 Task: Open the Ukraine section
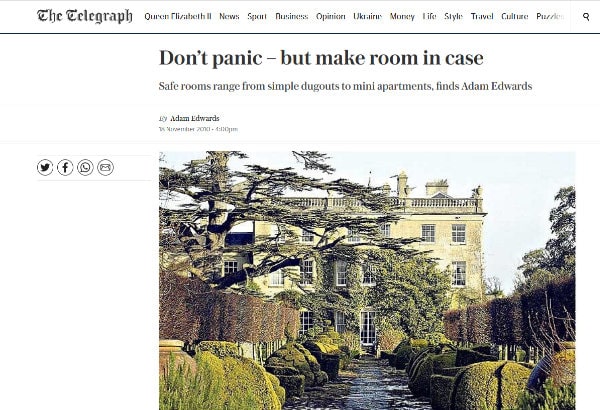tap(367, 16)
